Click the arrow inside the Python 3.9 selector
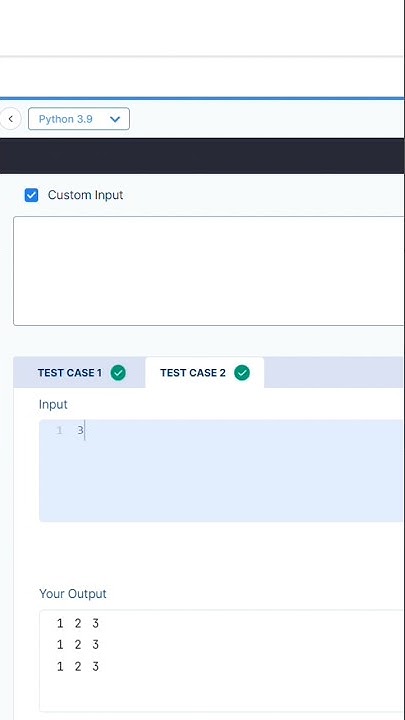The image size is (405, 720). [x=115, y=119]
